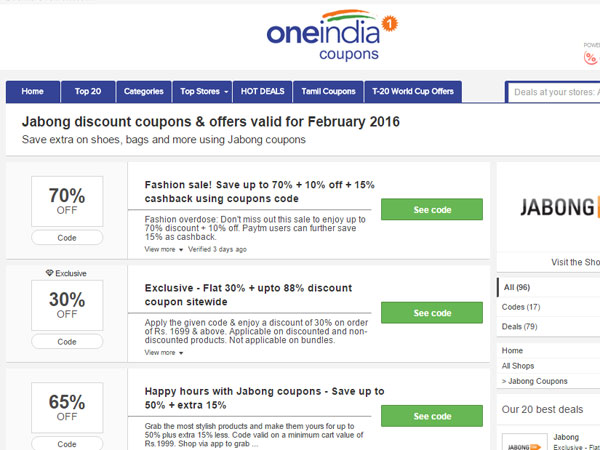
Task: Open the Categories tab
Action: (143, 92)
